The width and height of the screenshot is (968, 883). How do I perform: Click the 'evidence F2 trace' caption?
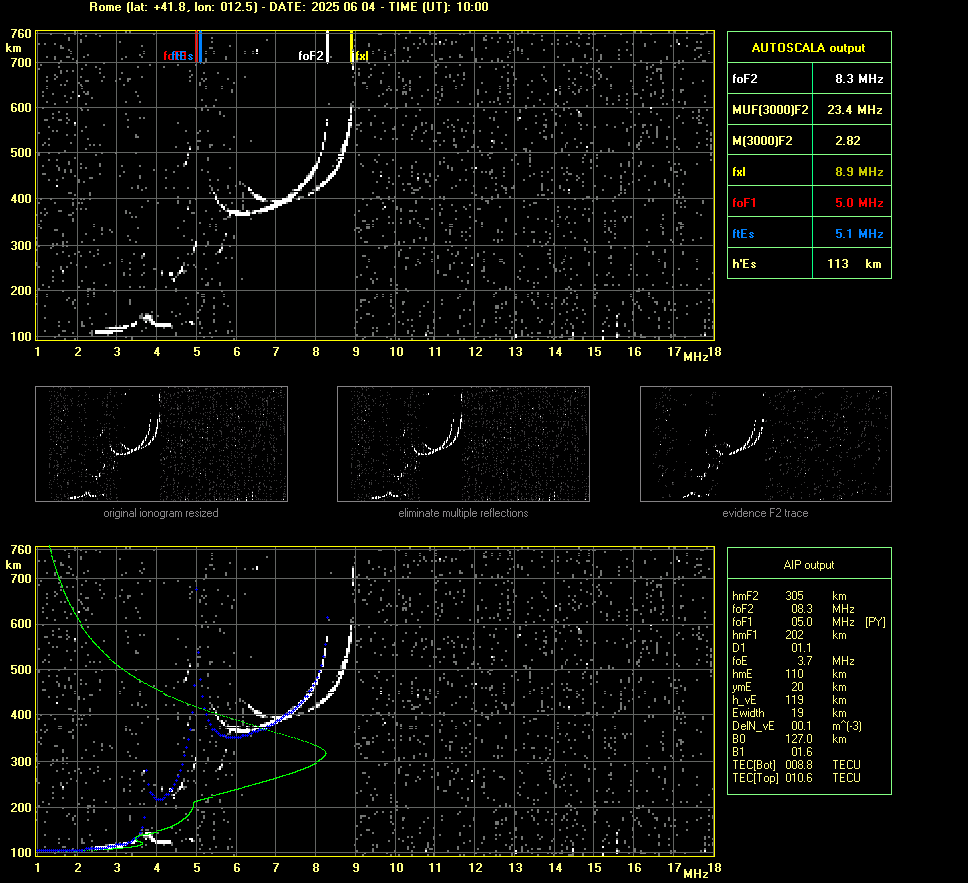(x=765, y=513)
